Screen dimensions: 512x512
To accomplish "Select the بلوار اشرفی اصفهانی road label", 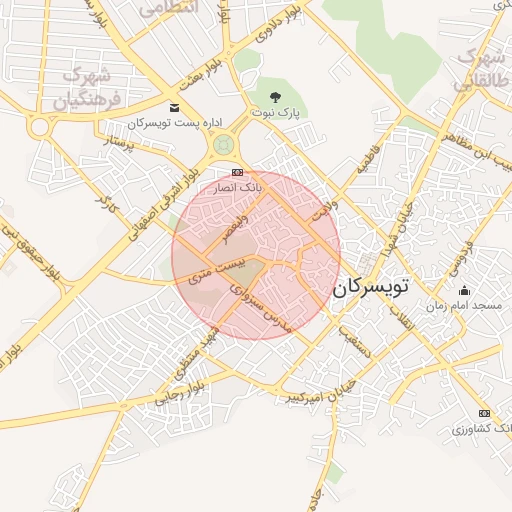I will (x=164, y=204).
